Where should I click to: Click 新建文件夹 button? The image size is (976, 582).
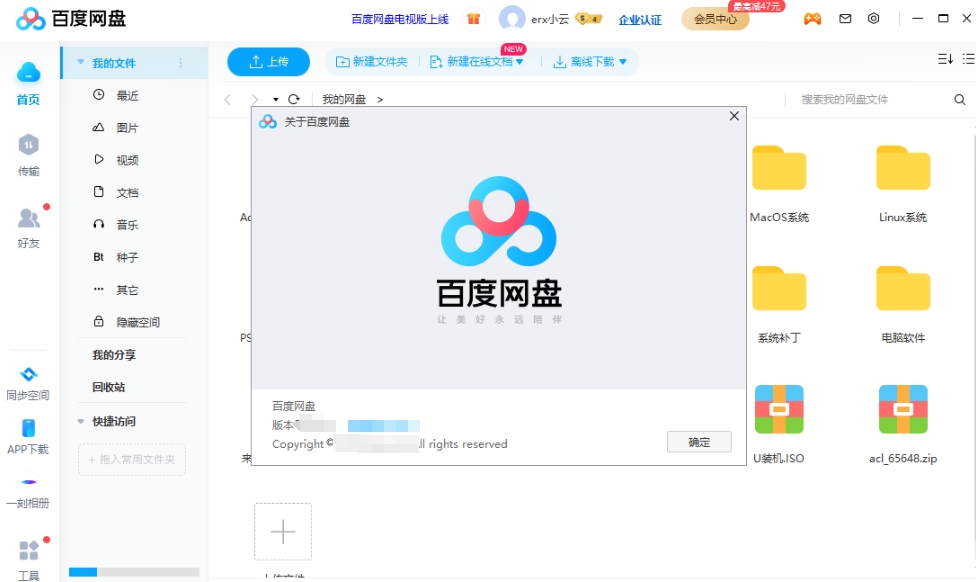pyautogui.click(x=372, y=62)
